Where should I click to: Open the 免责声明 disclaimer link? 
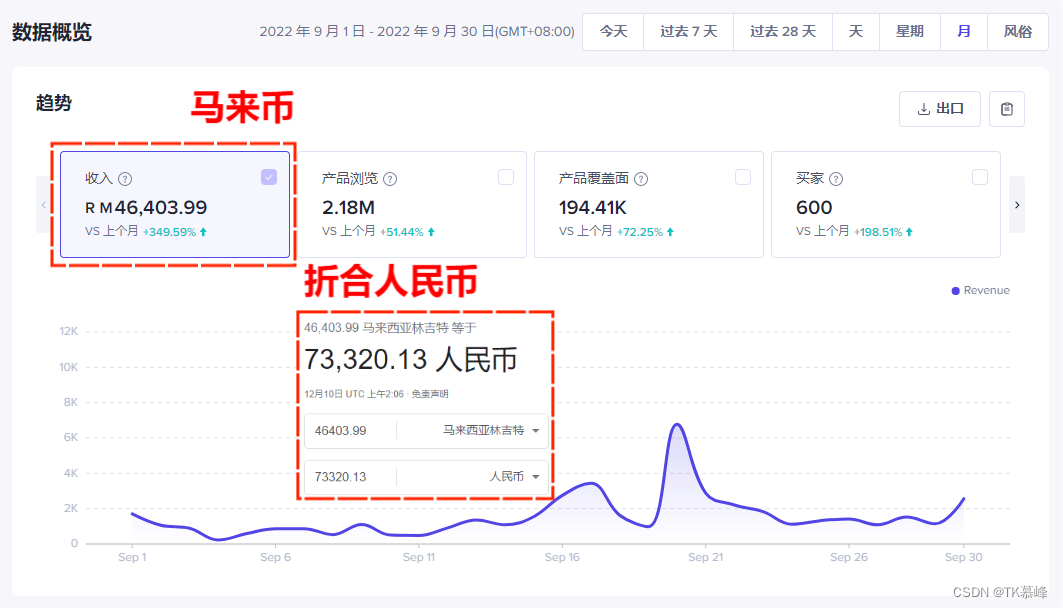point(432,393)
